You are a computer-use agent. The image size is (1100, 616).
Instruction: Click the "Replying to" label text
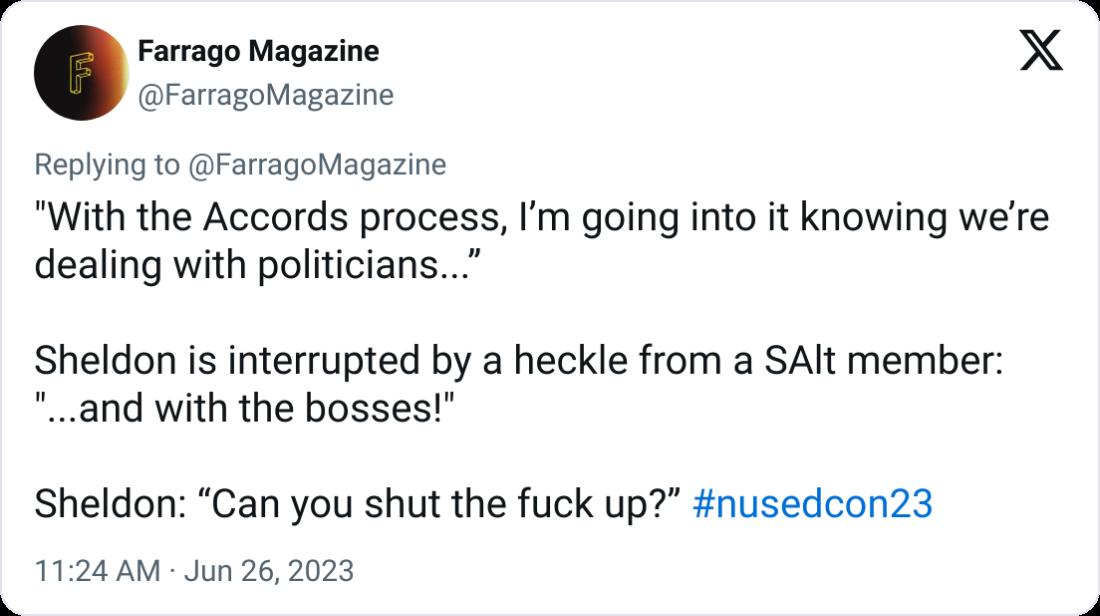(108, 165)
